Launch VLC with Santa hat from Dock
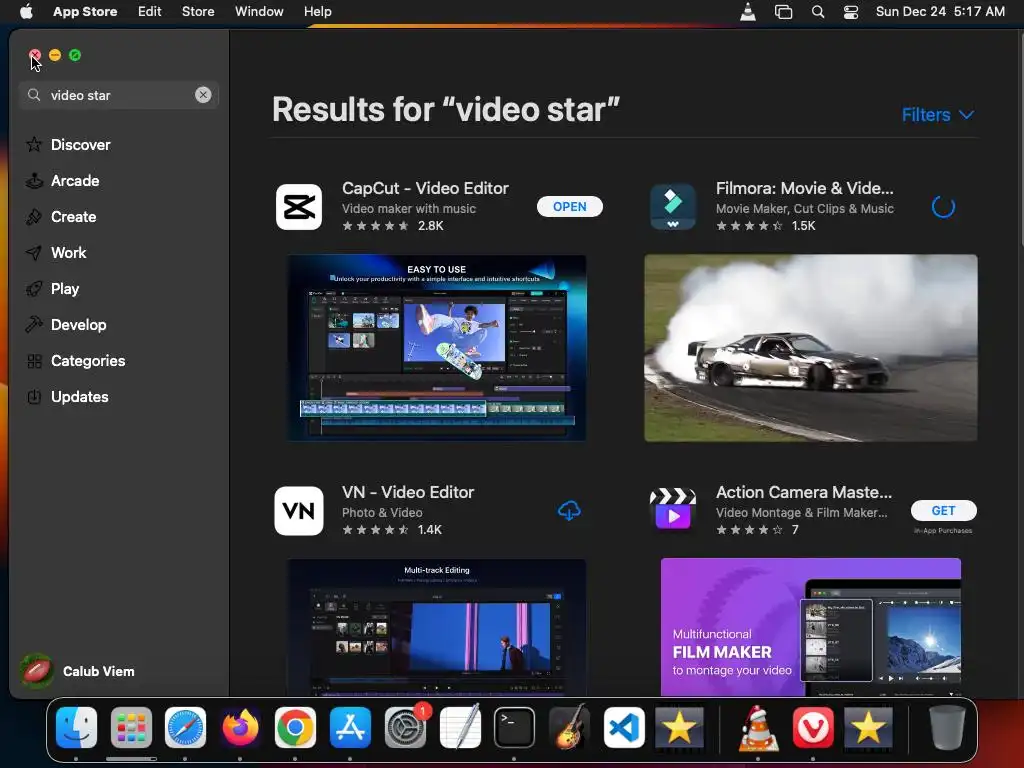Viewport: 1024px width, 768px height. (758, 727)
